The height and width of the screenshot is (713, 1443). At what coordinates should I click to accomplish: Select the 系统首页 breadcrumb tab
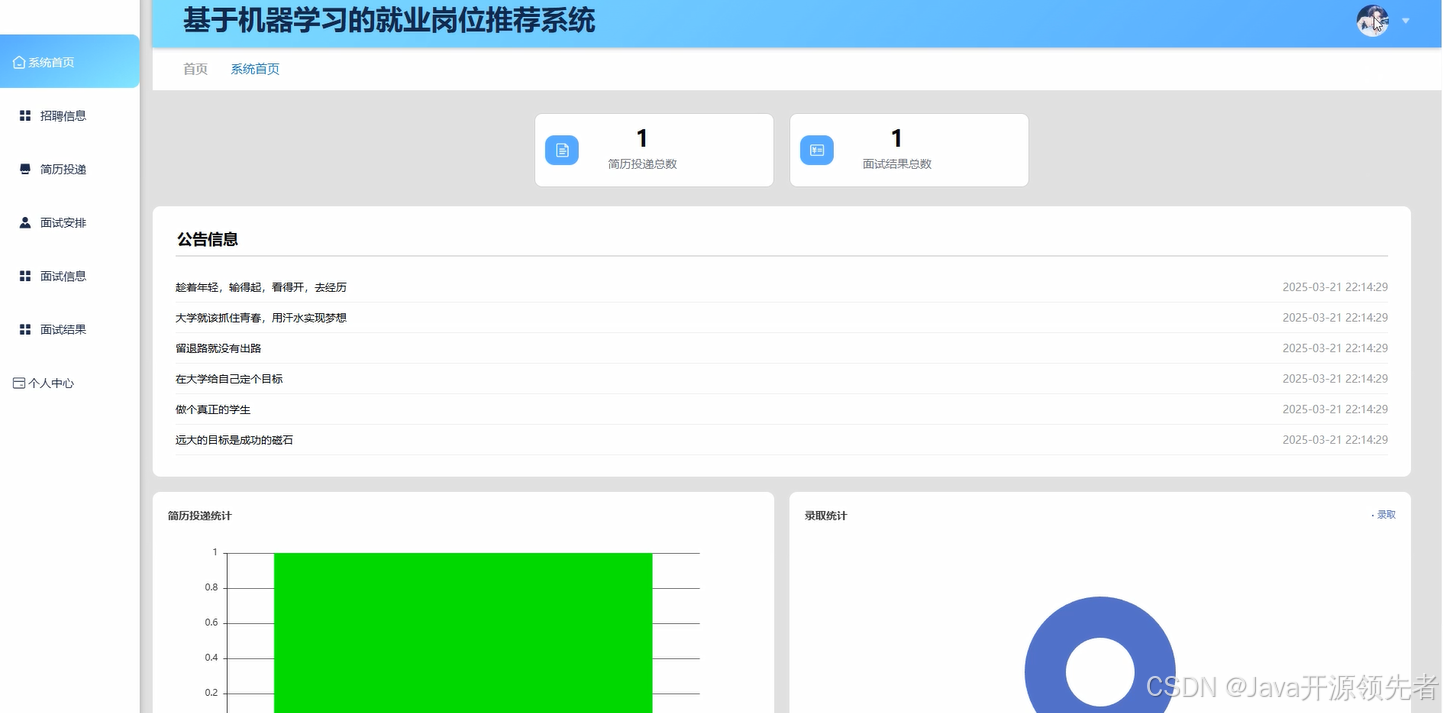tap(254, 68)
